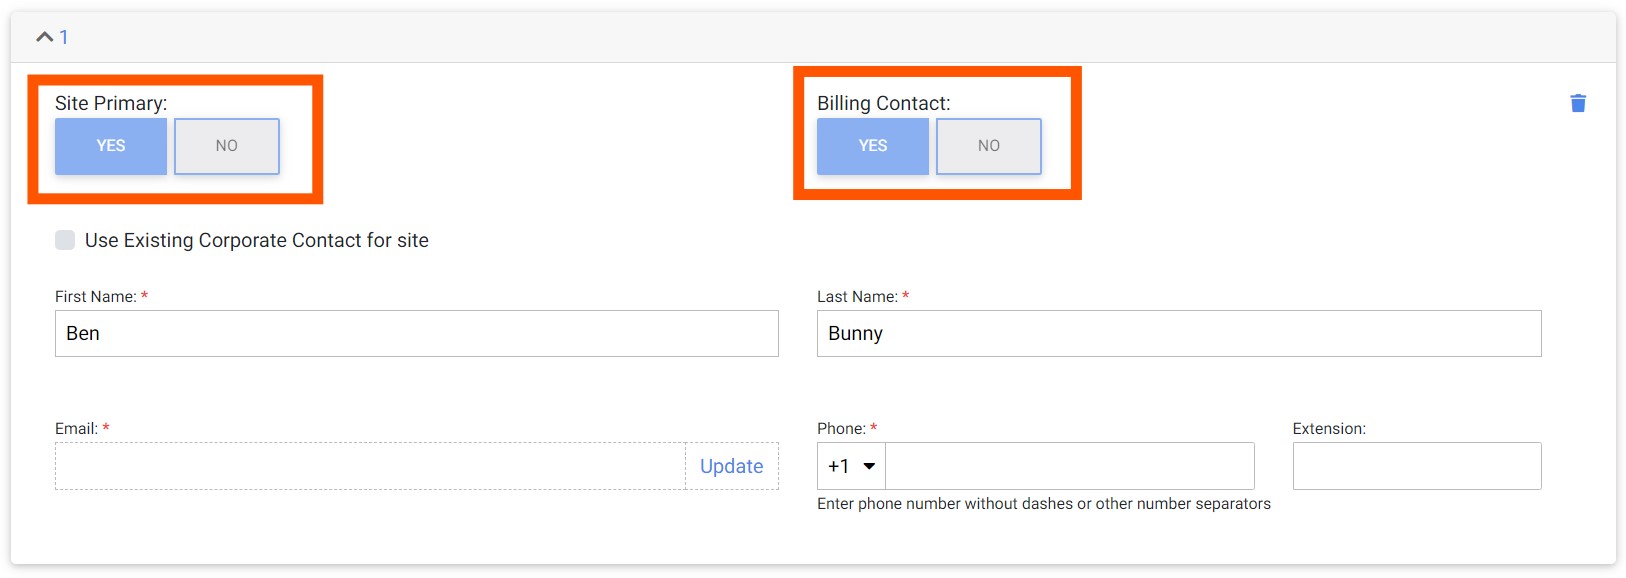Set Site Primary to NO
This screenshot has width=1626, height=578.
(x=227, y=146)
